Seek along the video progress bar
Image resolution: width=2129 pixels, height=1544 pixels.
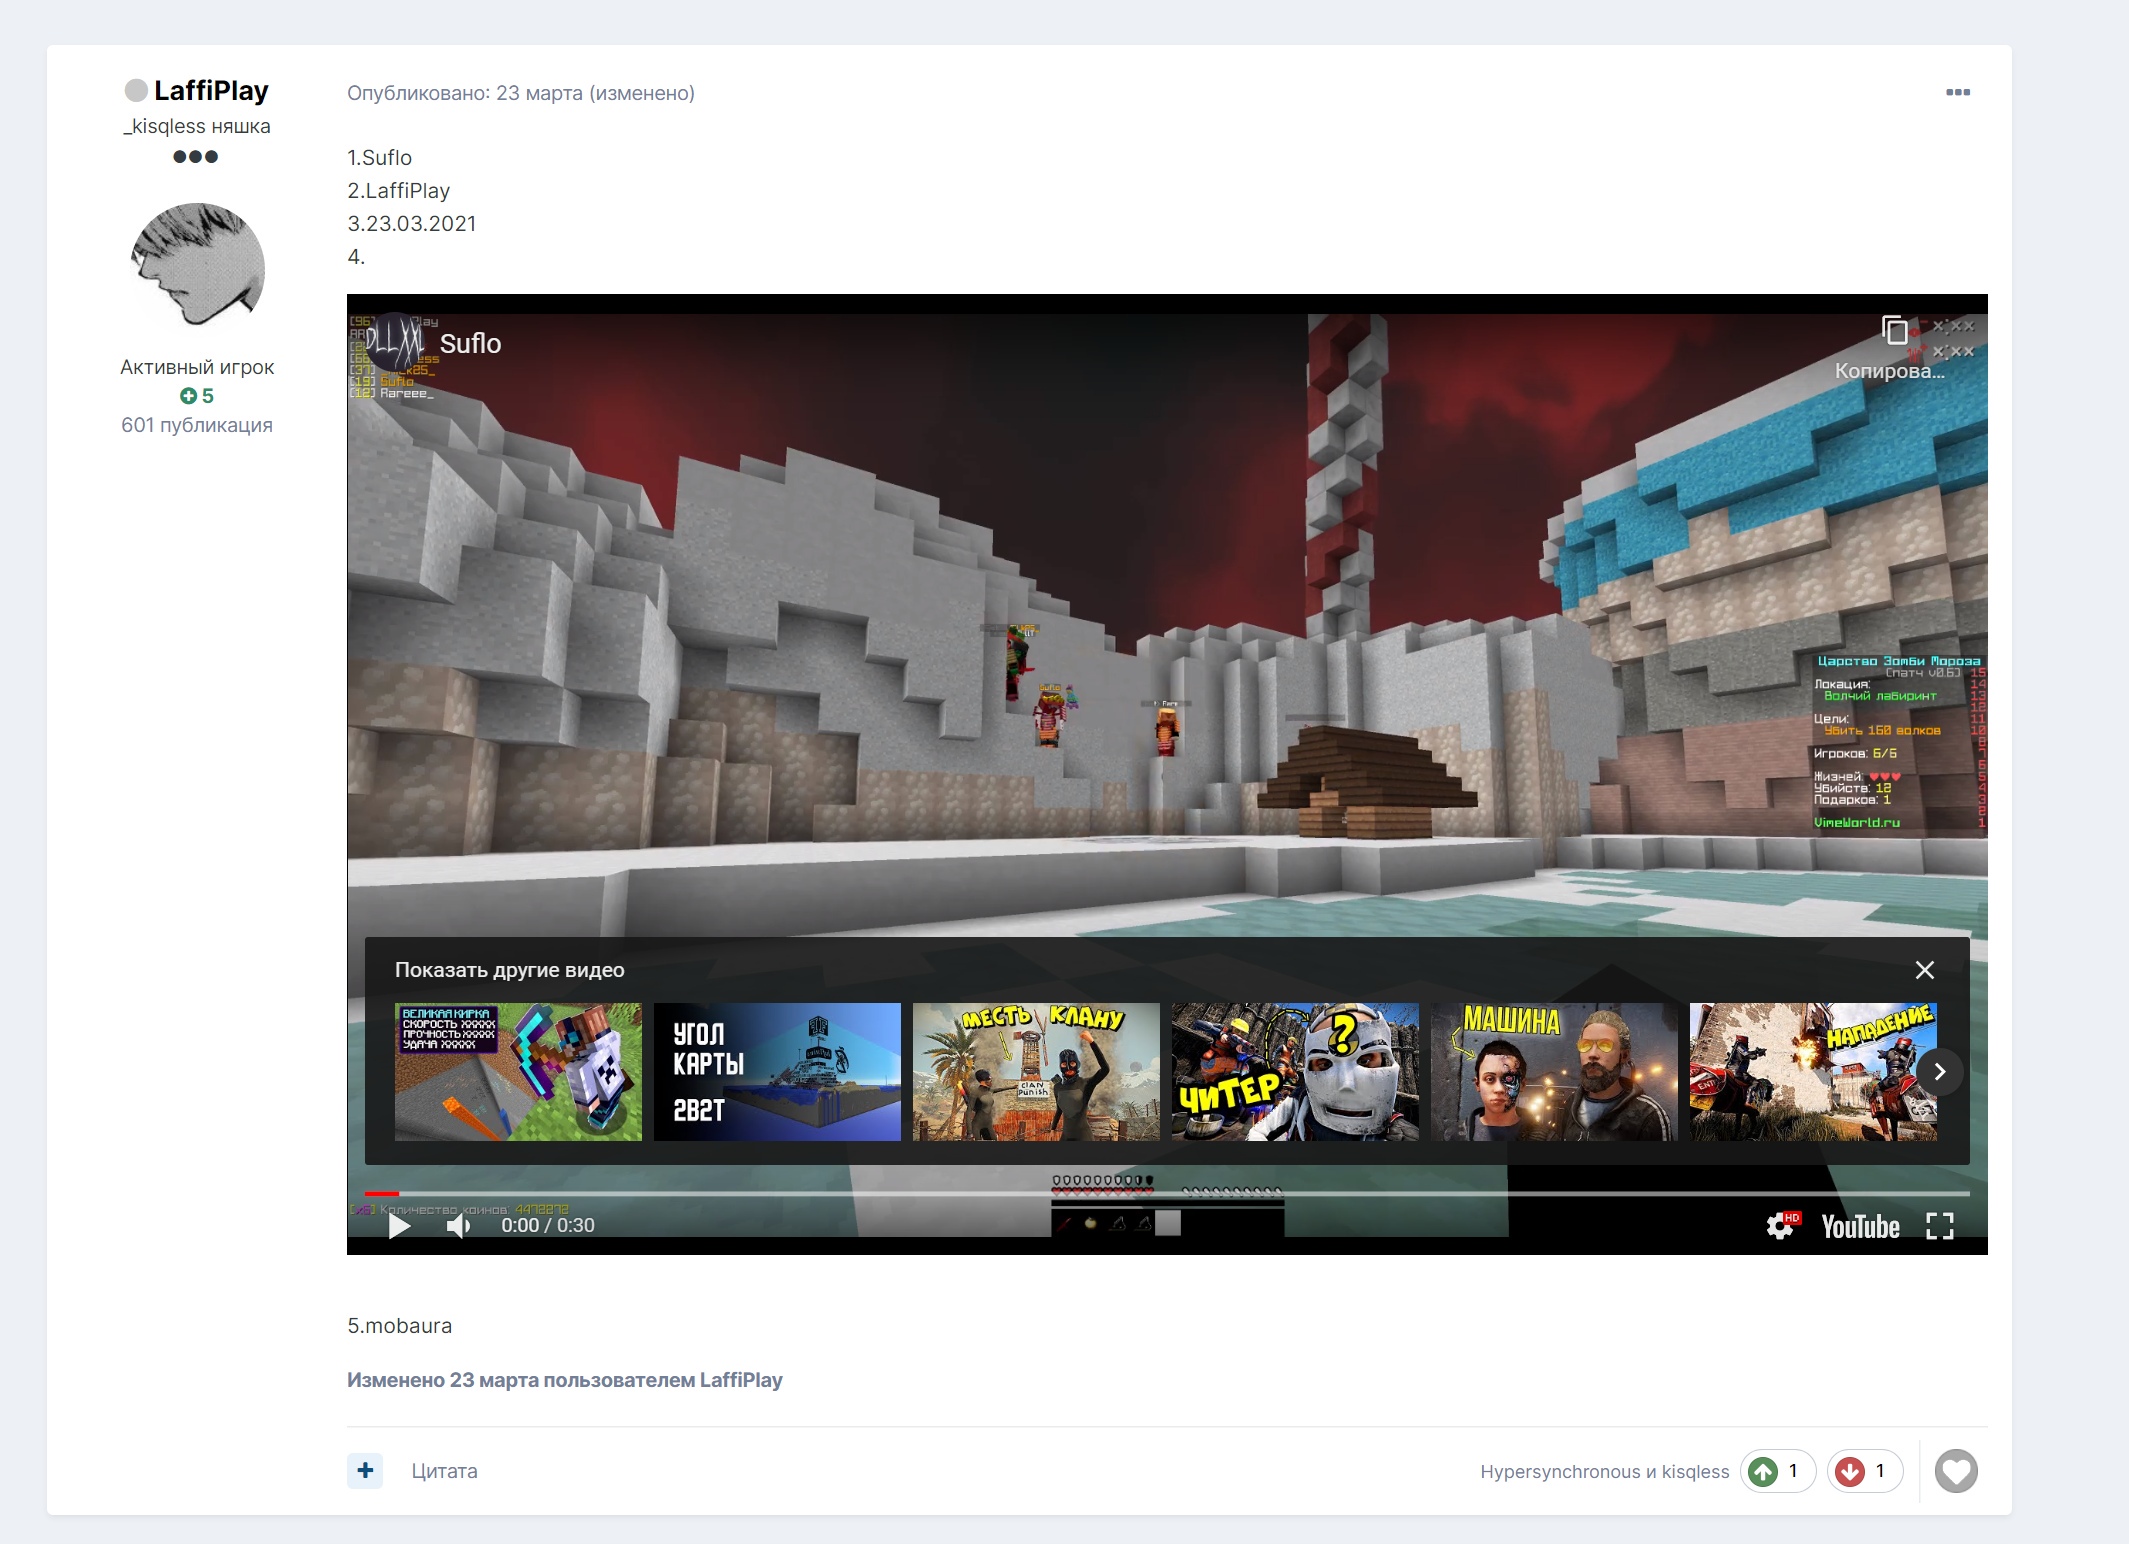click(1167, 1193)
